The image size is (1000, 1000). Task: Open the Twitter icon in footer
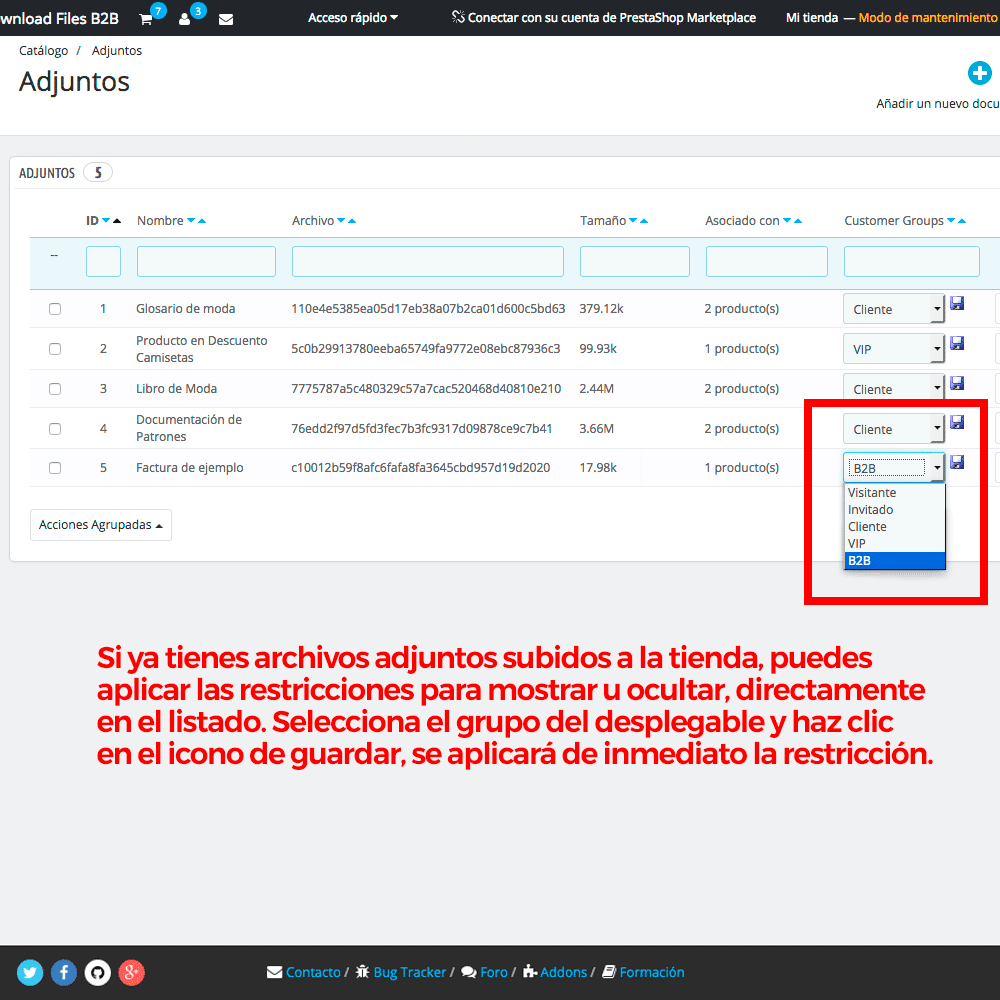(30, 973)
